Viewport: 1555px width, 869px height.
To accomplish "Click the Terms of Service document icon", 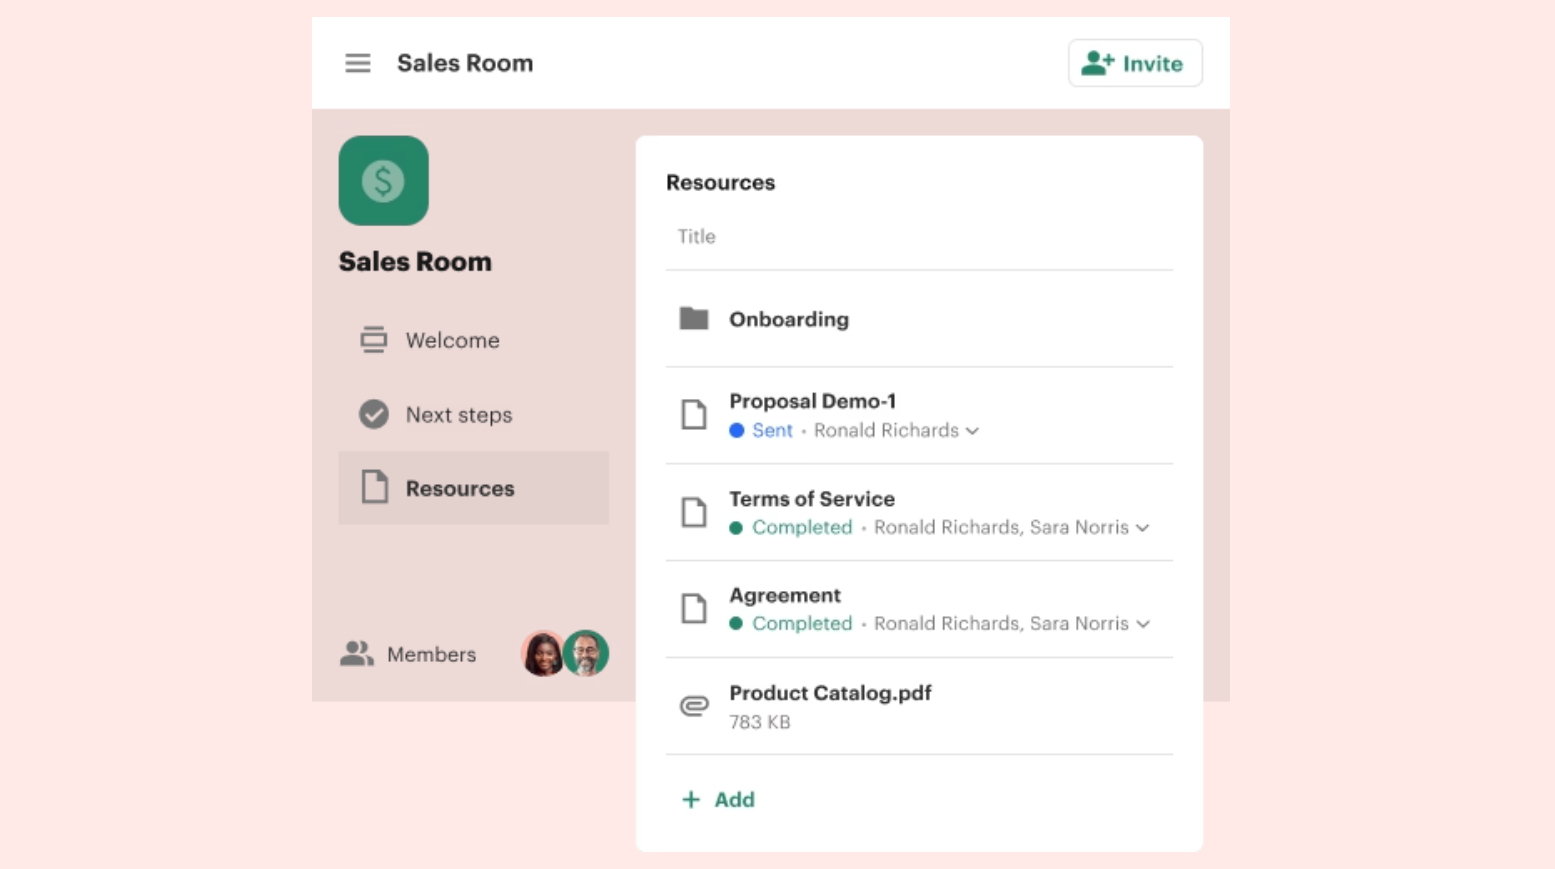I will click(694, 512).
